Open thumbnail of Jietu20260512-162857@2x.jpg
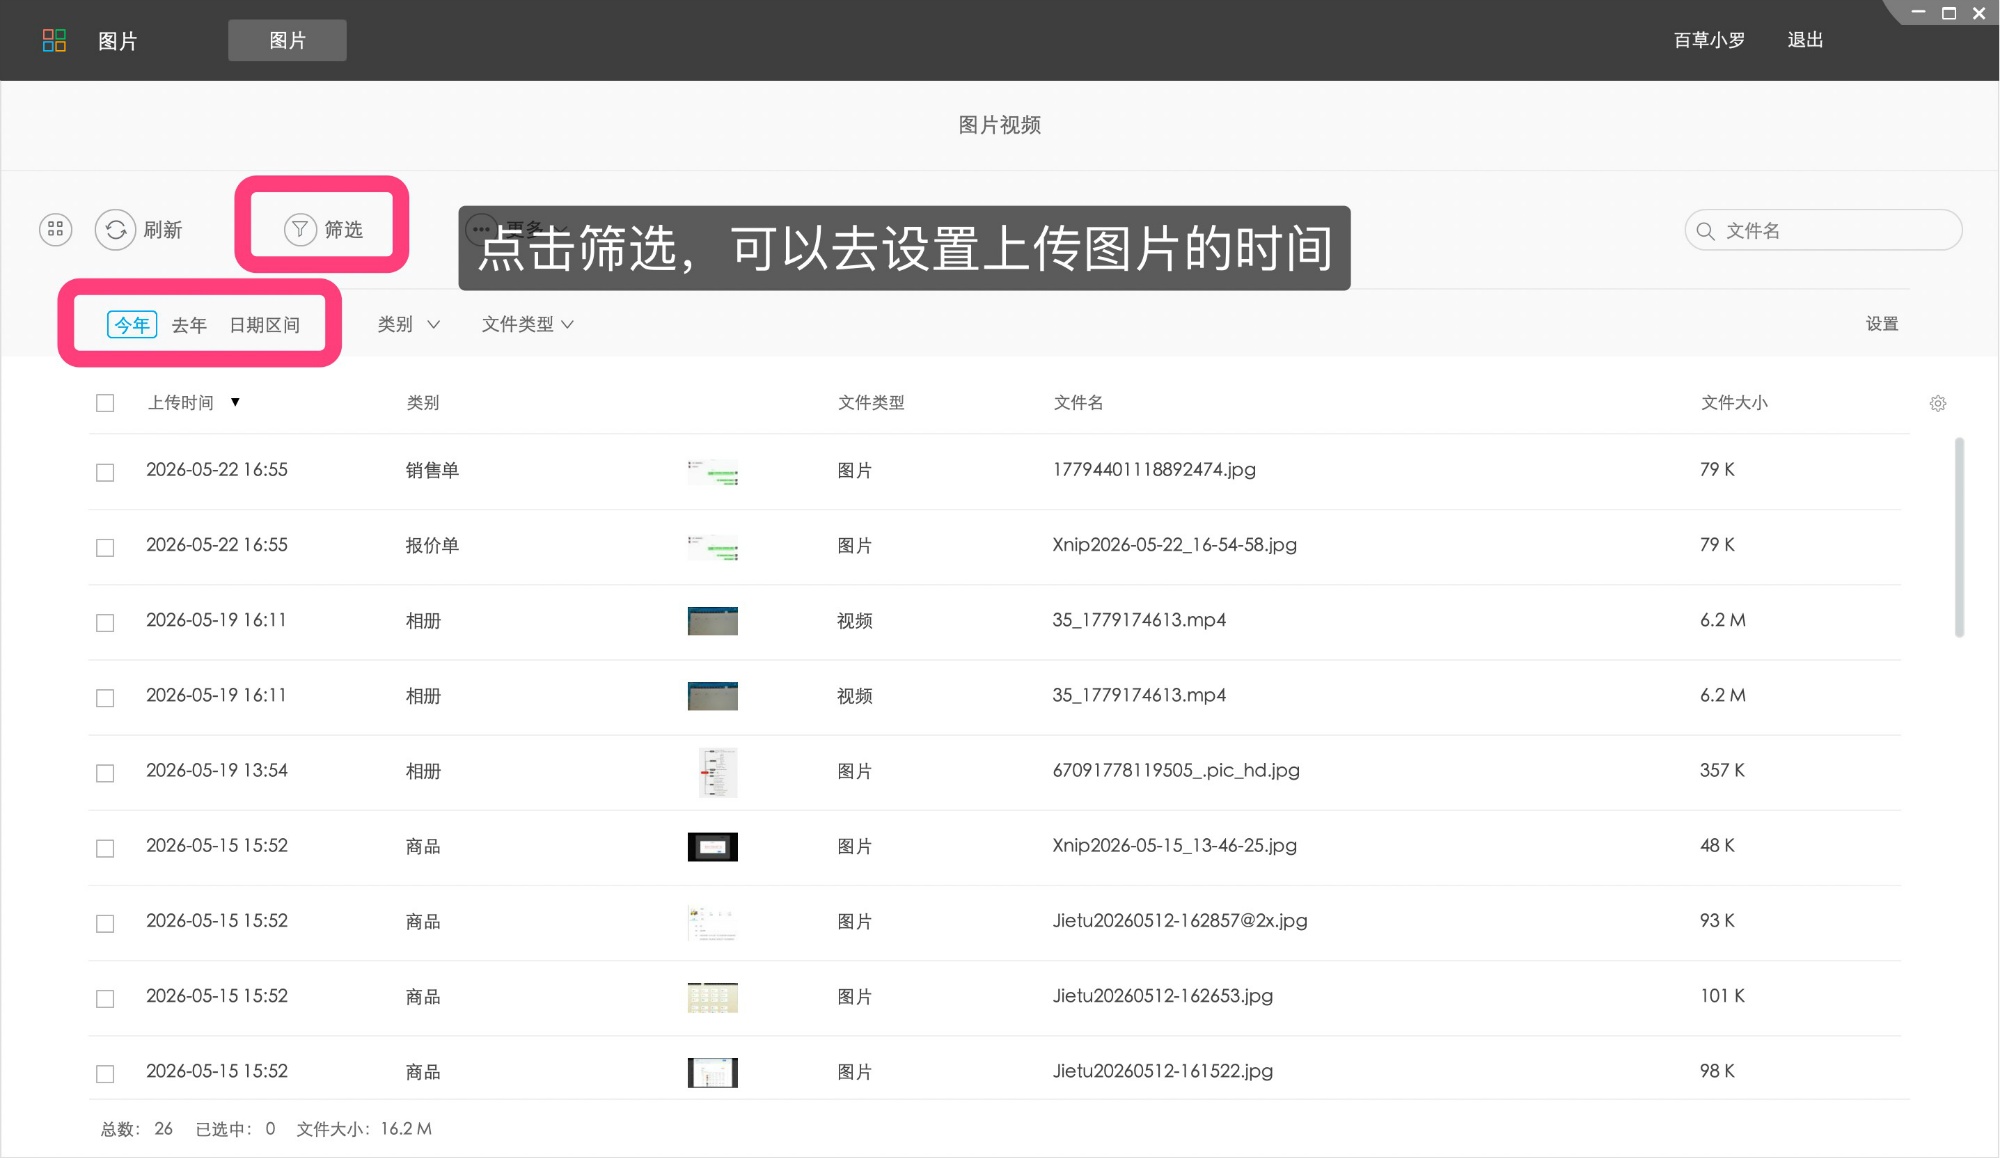Viewport: 2000px width, 1158px height. [713, 923]
